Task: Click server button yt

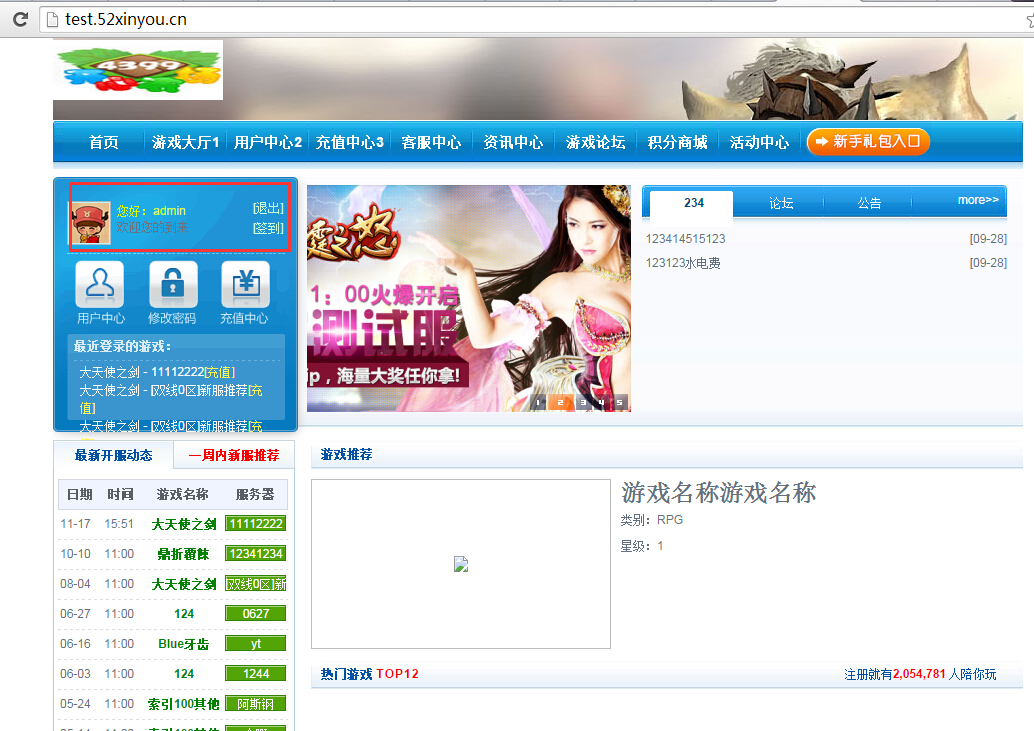Action: point(256,644)
